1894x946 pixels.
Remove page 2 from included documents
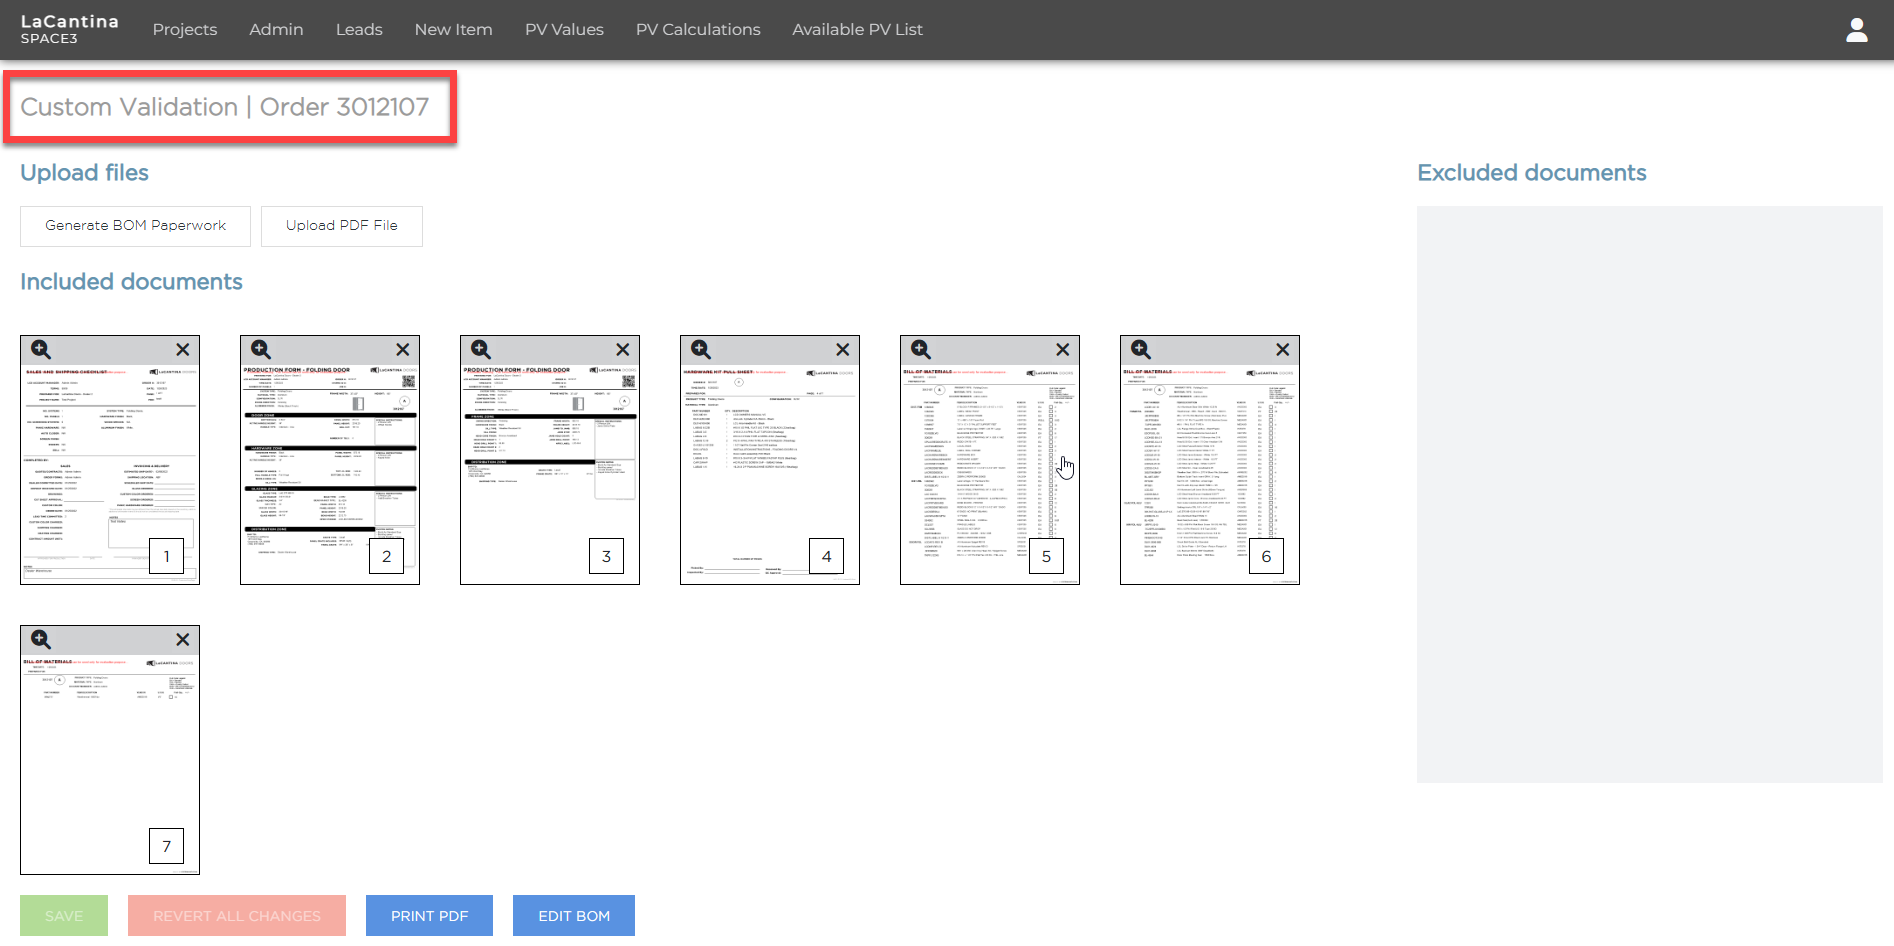(403, 349)
